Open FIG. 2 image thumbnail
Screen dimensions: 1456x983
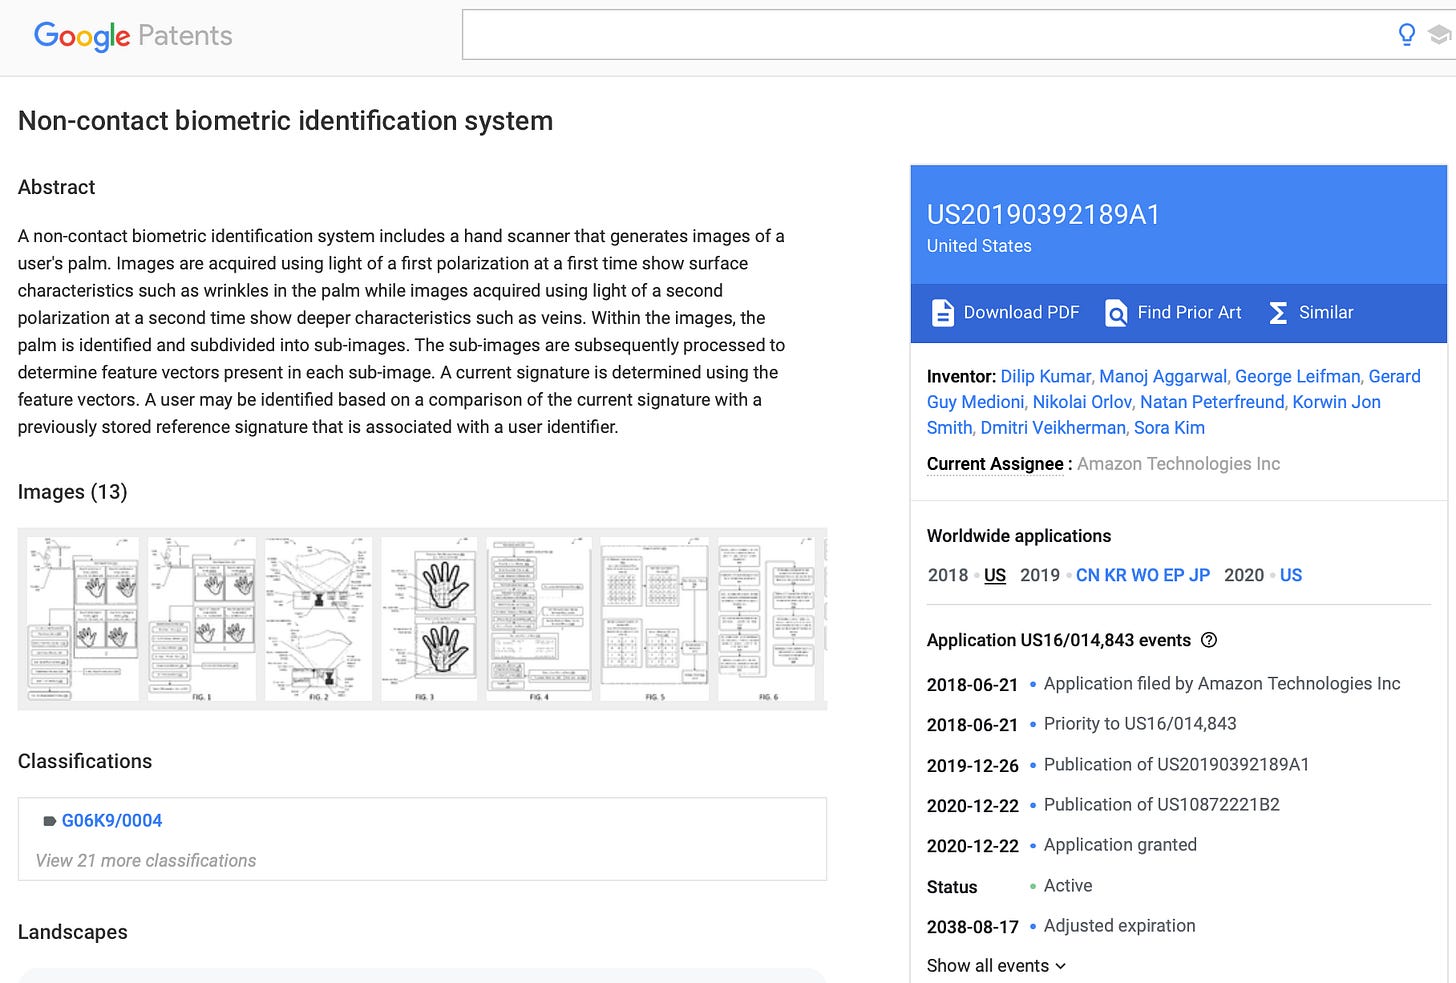319,619
